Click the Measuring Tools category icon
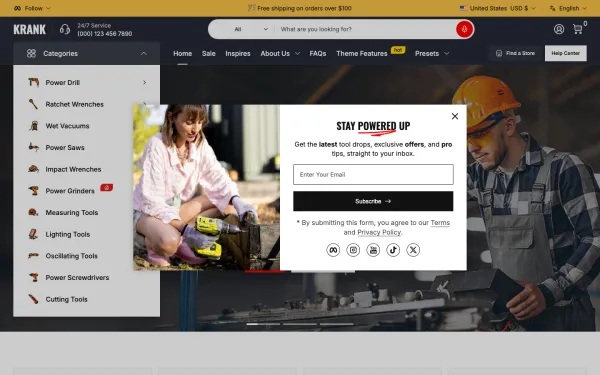This screenshot has width=600, height=375. point(33,212)
